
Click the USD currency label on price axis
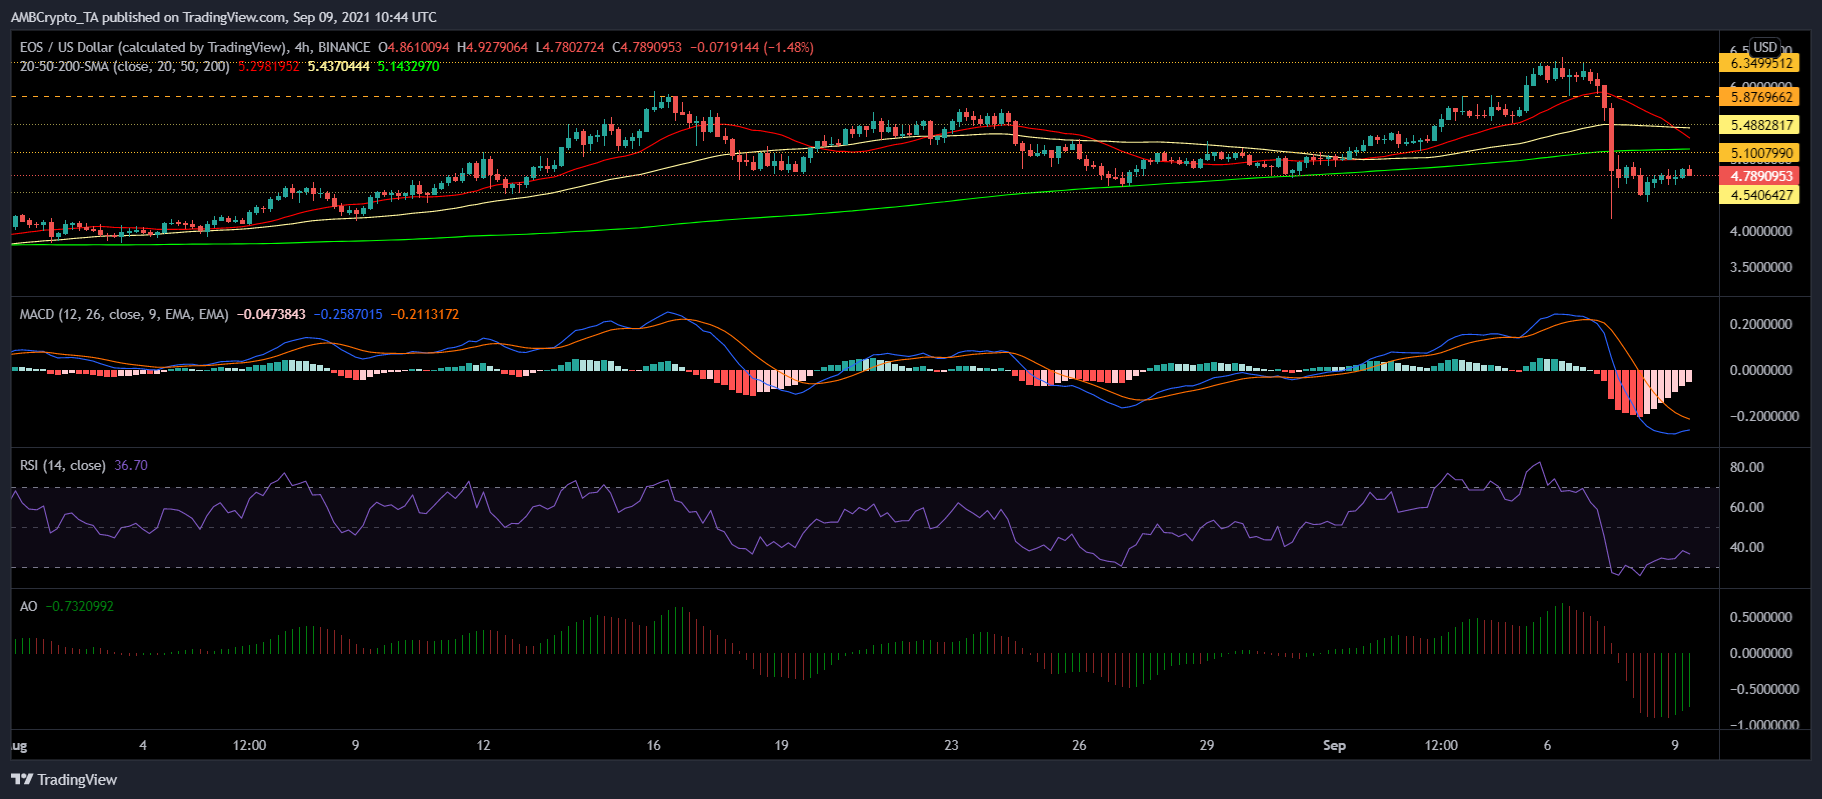click(1765, 47)
